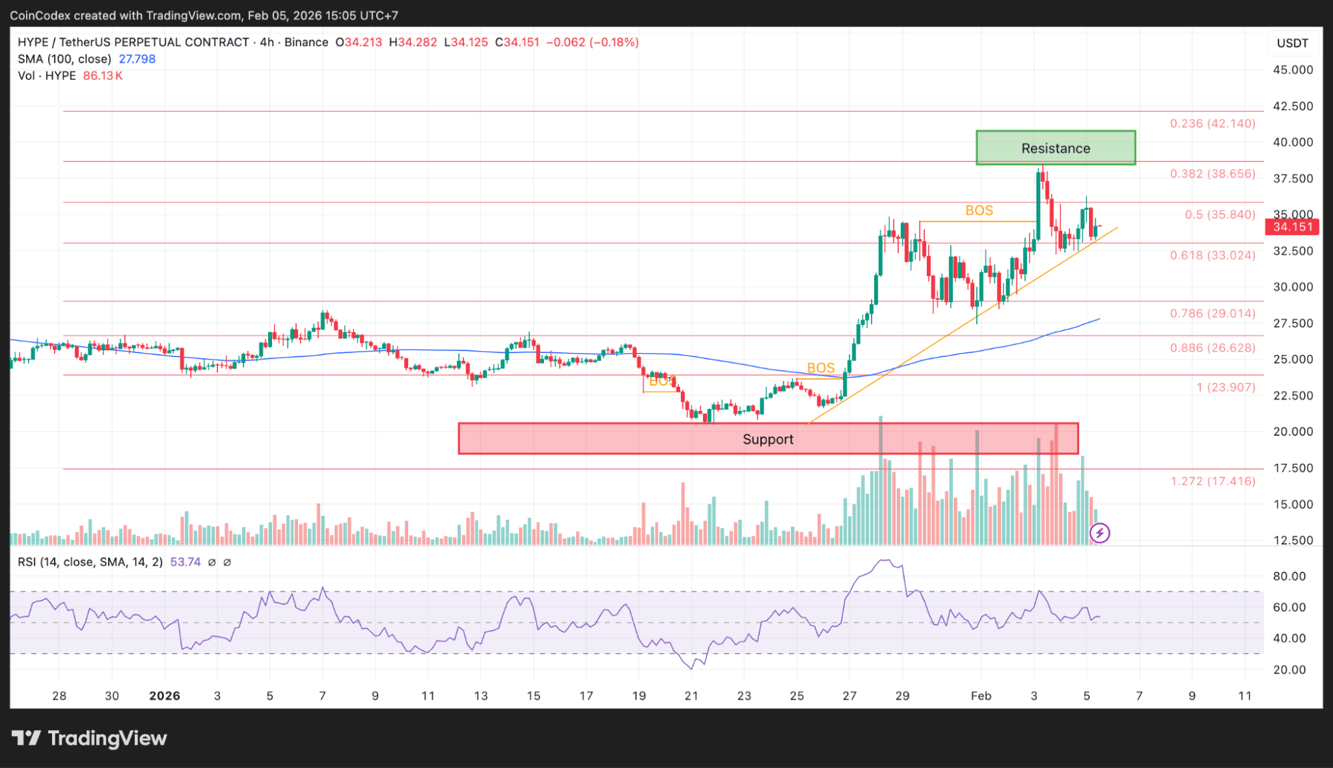
Task: Click the TradingView logo in the bottom corner
Action: click(x=90, y=738)
